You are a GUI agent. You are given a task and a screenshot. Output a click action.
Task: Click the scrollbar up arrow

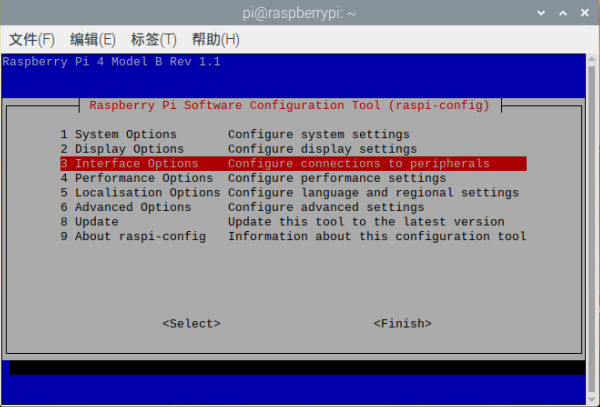pos(592,59)
